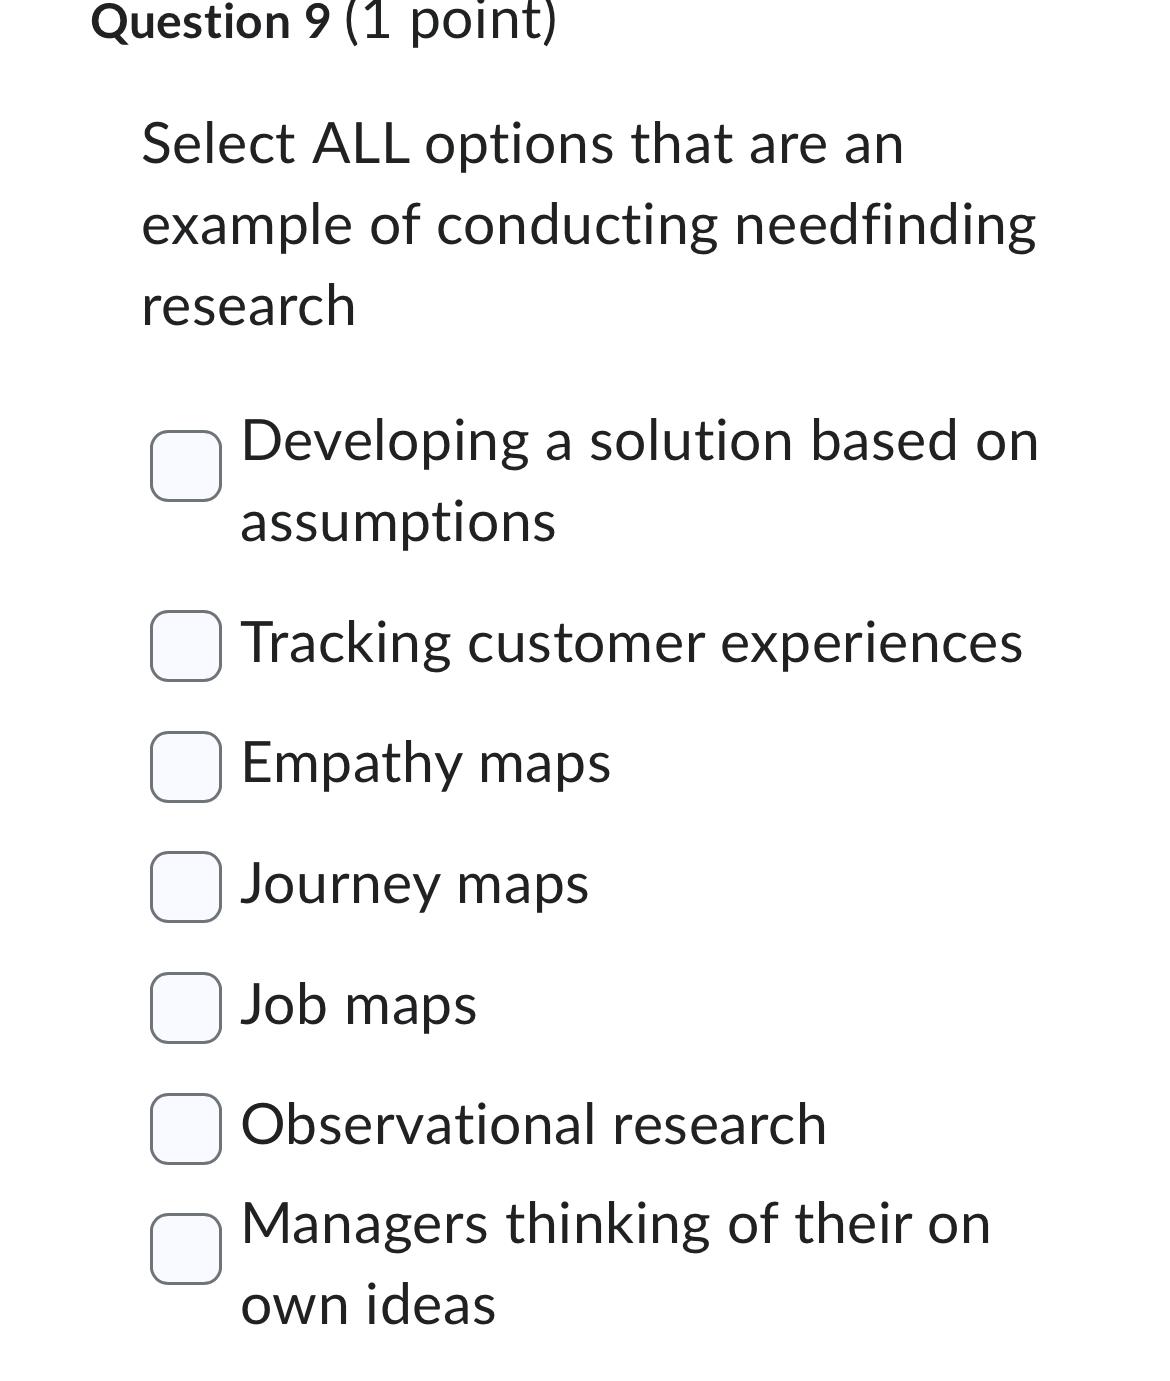Image resolution: width=1170 pixels, height=1381 pixels.
Task: Click the Observational research label
Action: 533,1125
